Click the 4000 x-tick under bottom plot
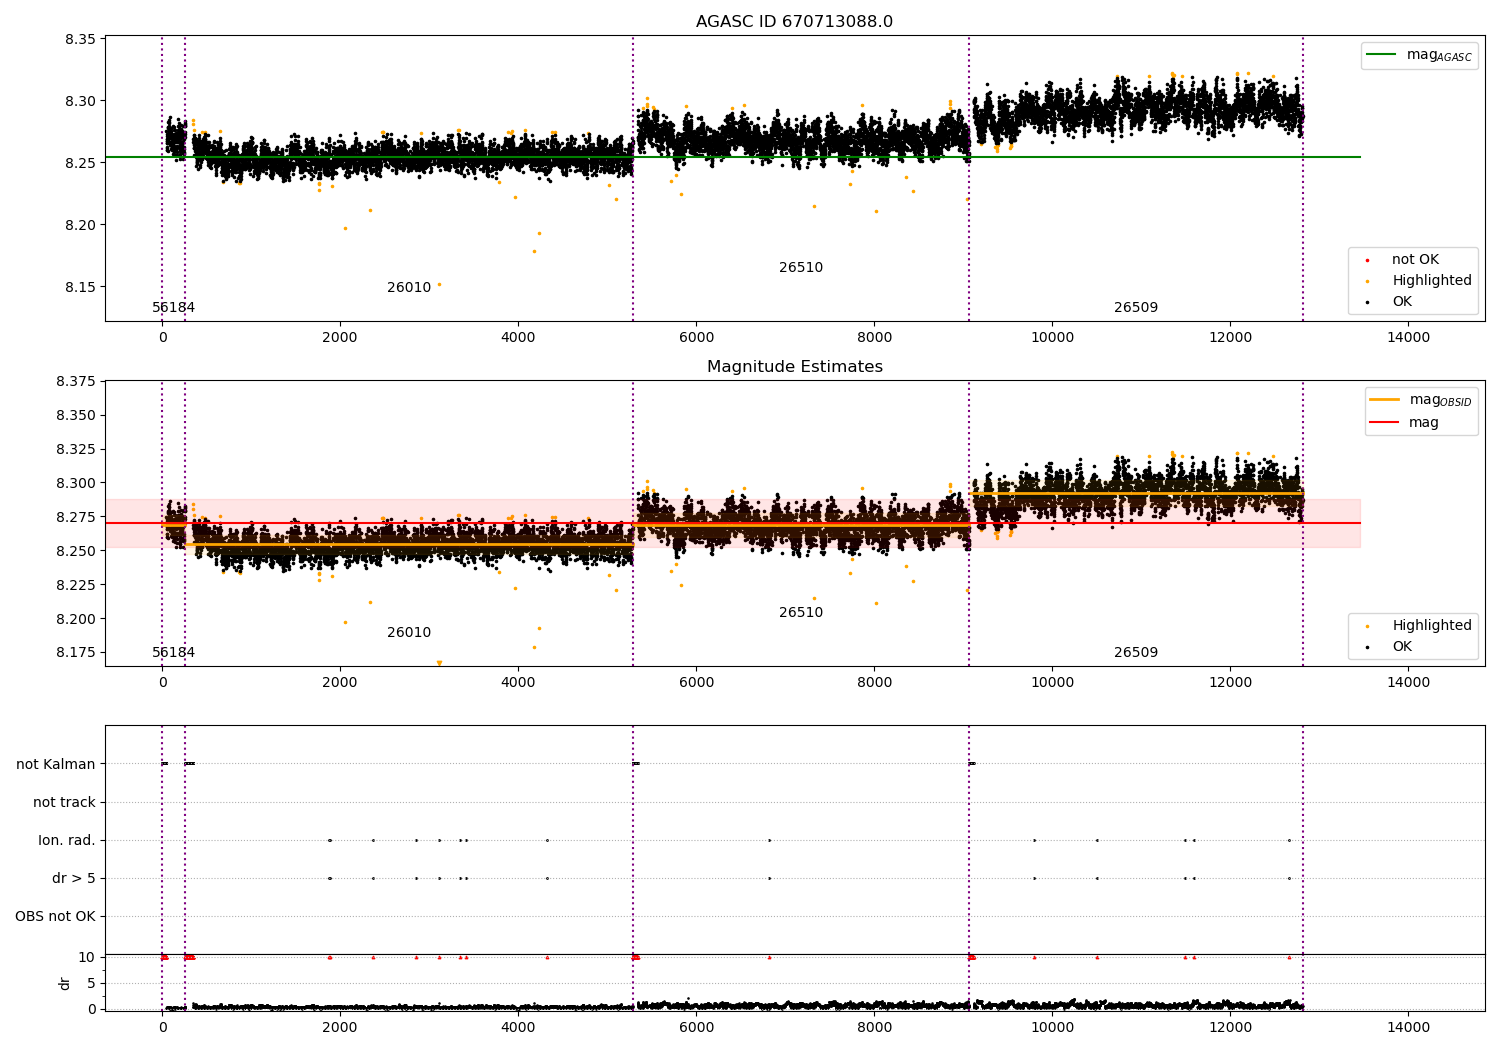 (x=518, y=1028)
